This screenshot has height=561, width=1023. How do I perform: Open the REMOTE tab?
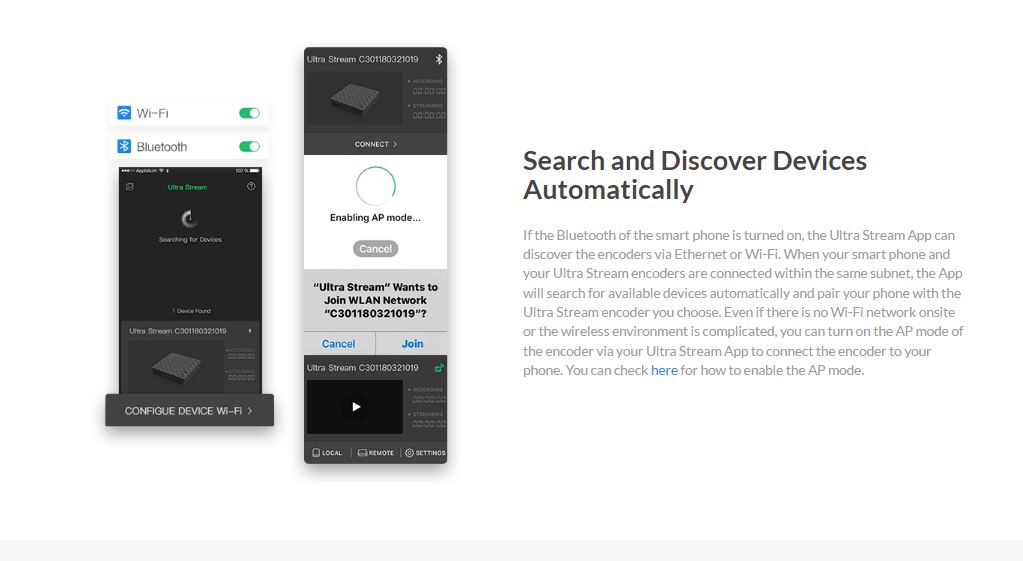click(x=376, y=453)
